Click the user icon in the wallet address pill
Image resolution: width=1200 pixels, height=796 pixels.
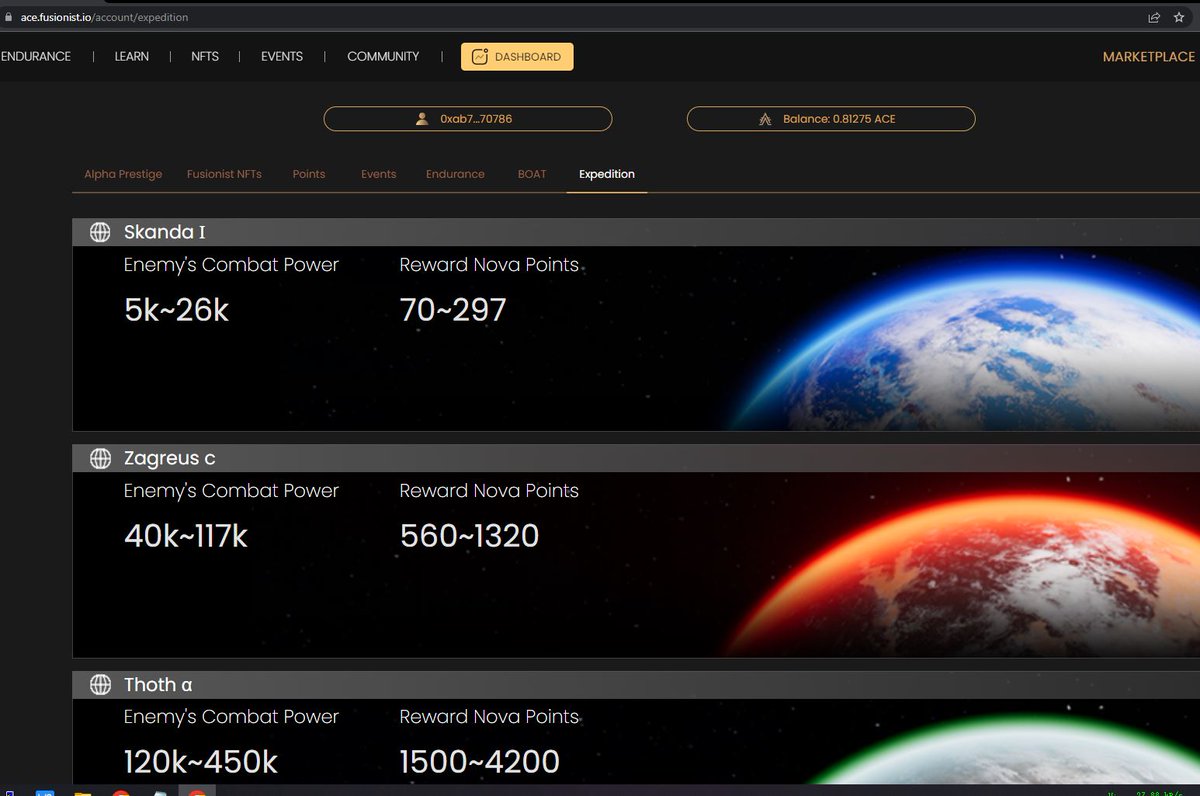422,119
